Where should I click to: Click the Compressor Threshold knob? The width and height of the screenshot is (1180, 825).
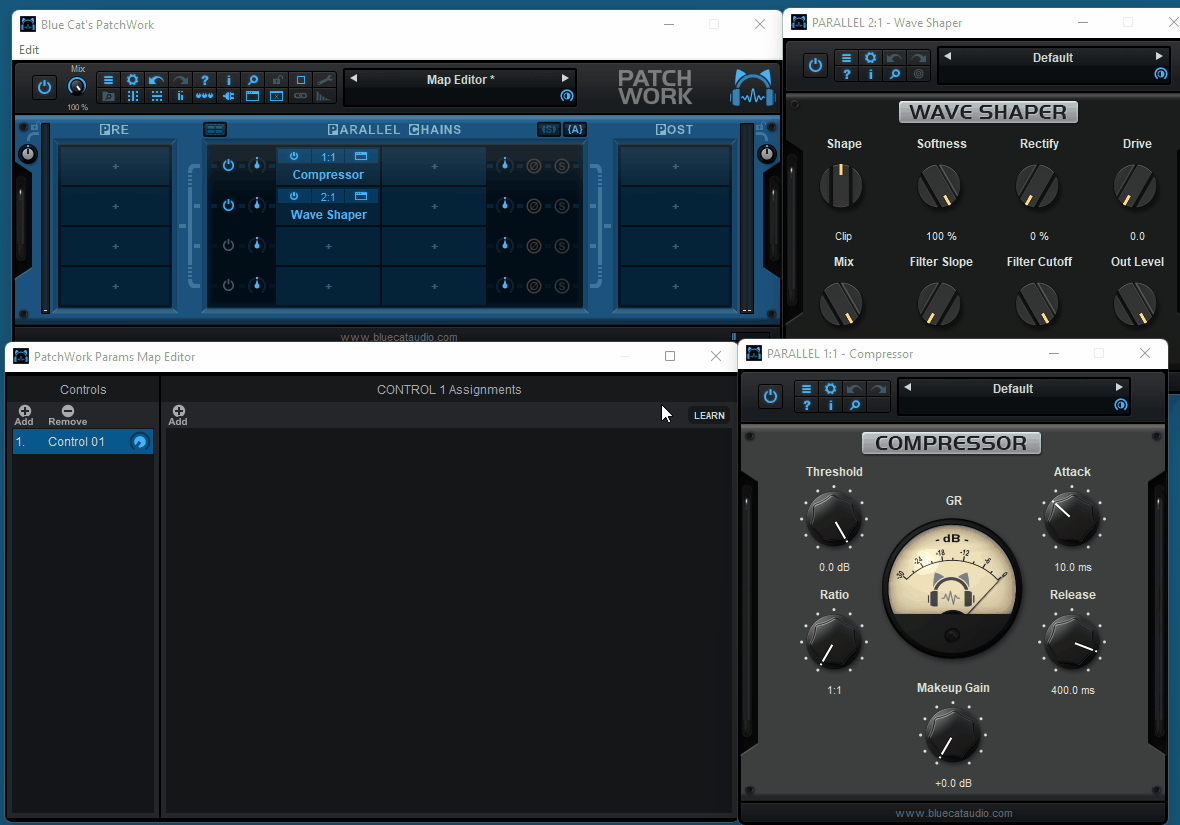click(834, 519)
